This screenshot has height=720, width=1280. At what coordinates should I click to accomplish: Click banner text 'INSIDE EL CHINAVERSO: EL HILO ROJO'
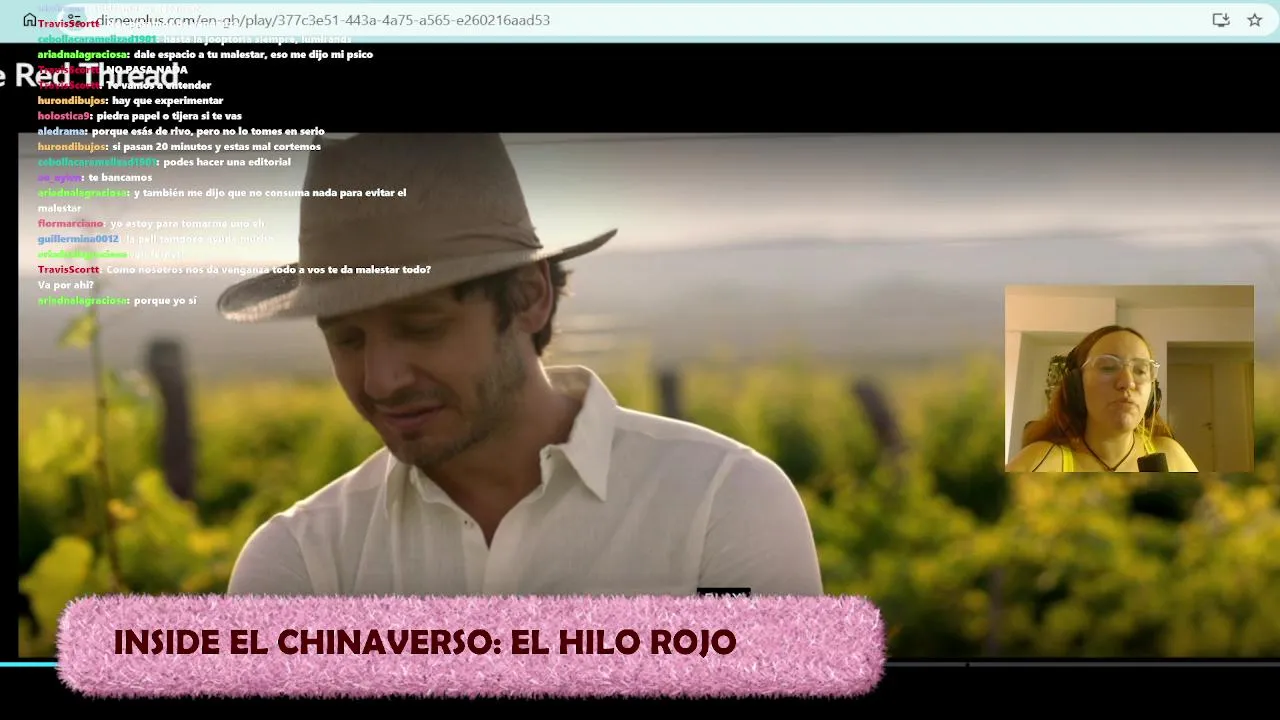pyautogui.click(x=425, y=642)
